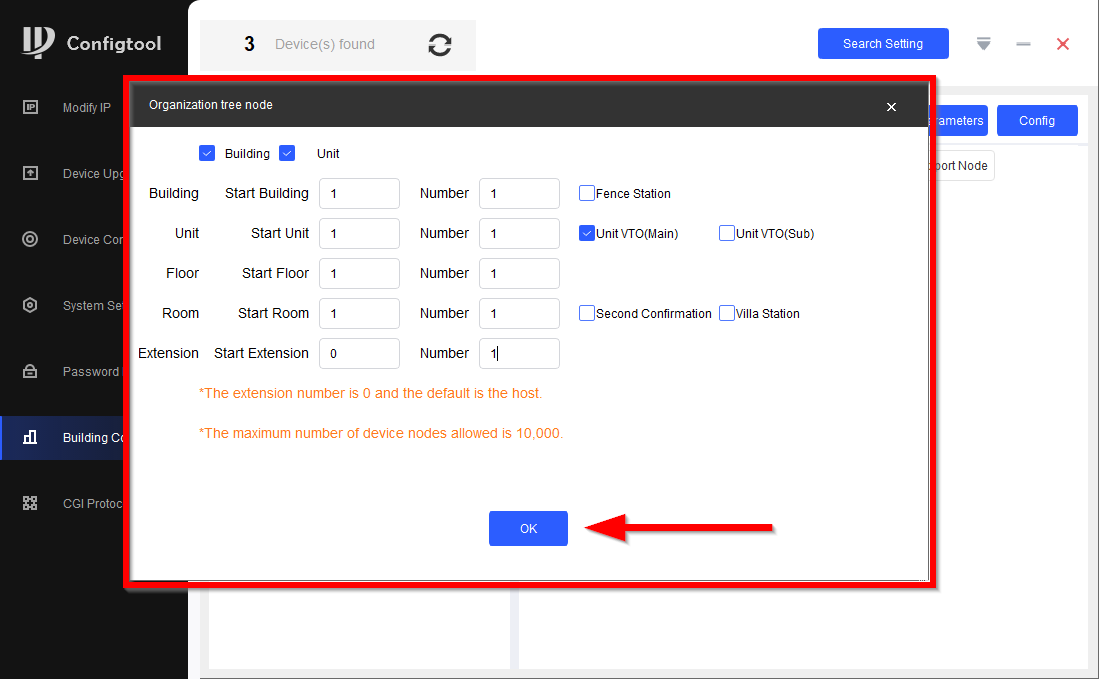This screenshot has height=679, width=1099.
Task: Click the Extension Number input field
Action: coord(519,353)
